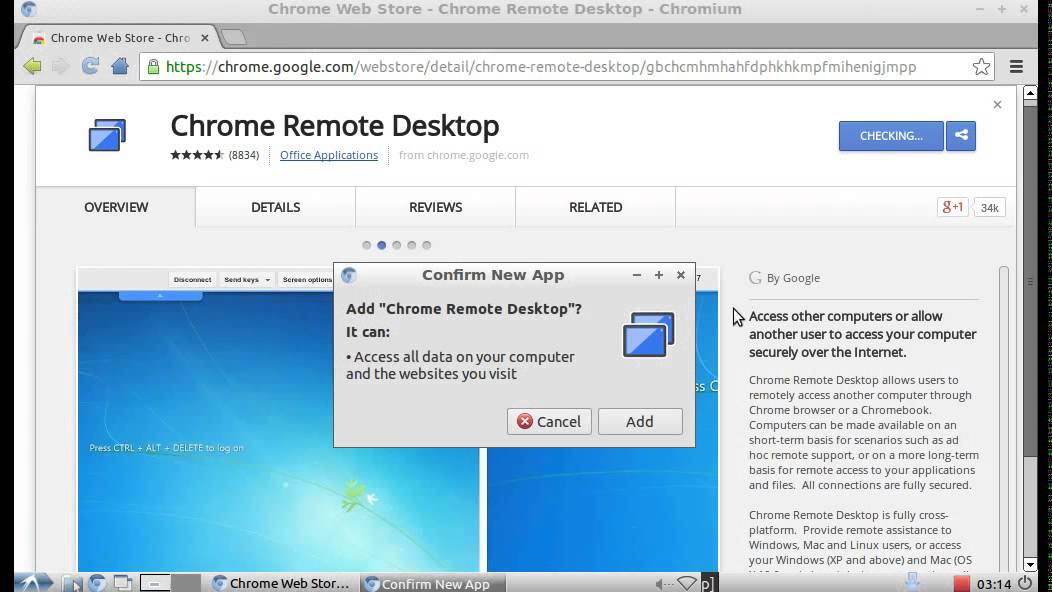Open the volume icon in system tray
The width and height of the screenshot is (1052, 592).
click(x=662, y=583)
